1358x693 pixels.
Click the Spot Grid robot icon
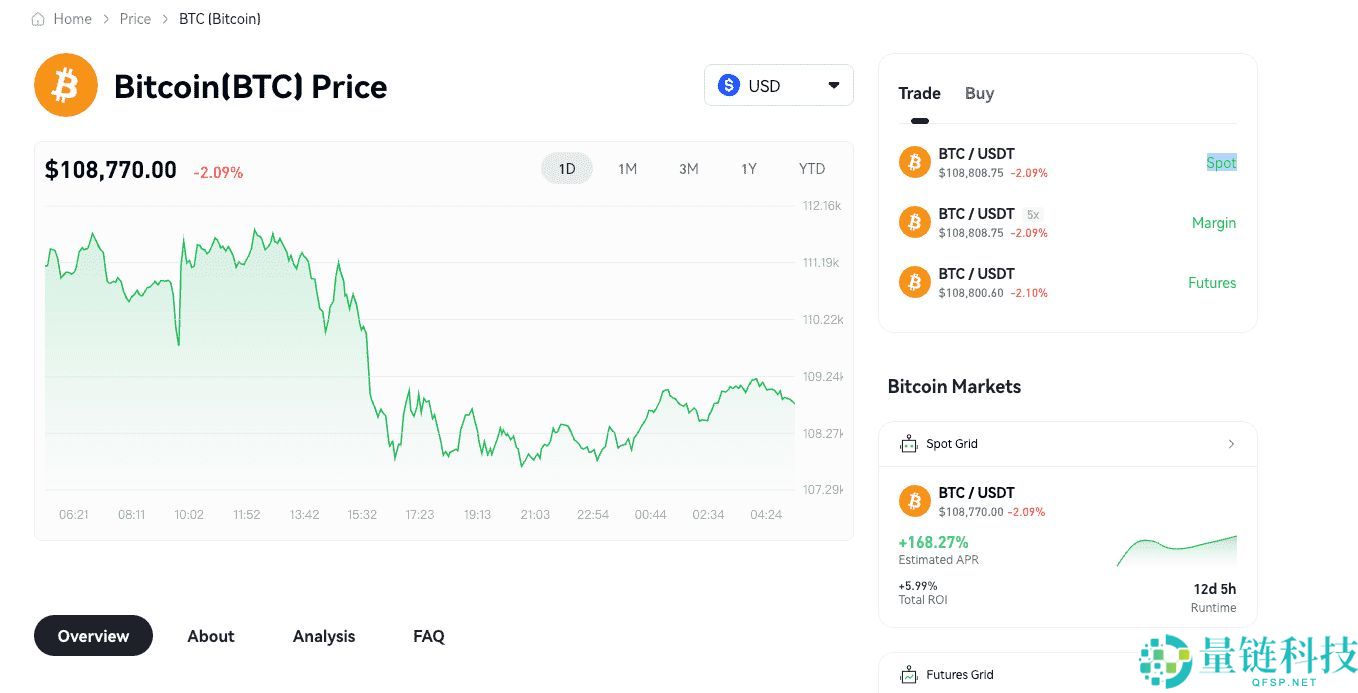(x=908, y=443)
